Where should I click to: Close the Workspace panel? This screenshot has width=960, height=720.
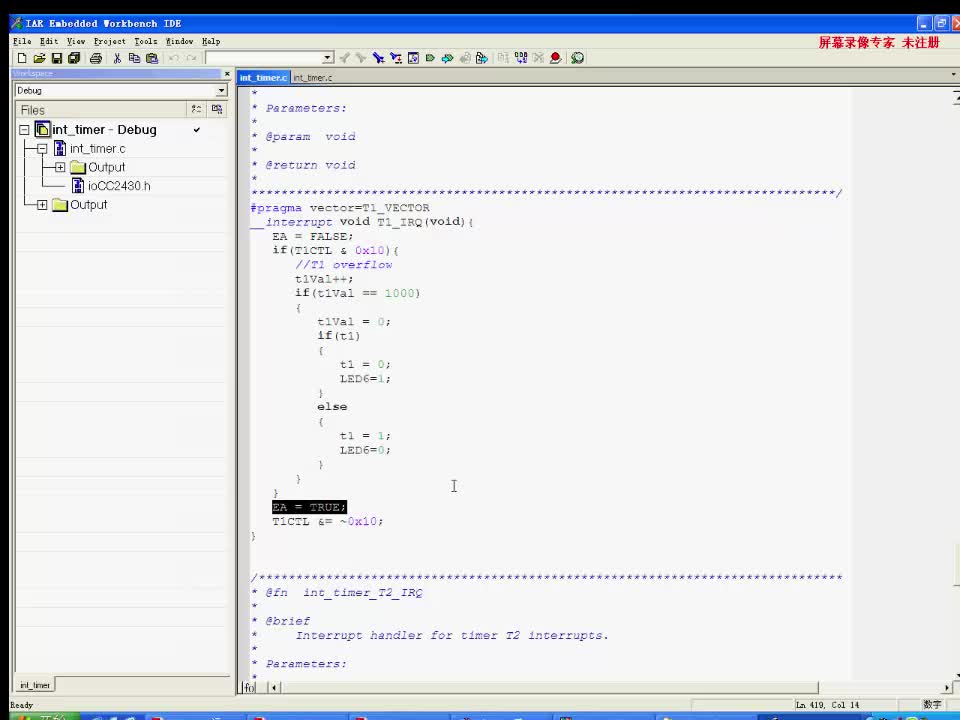(227, 73)
